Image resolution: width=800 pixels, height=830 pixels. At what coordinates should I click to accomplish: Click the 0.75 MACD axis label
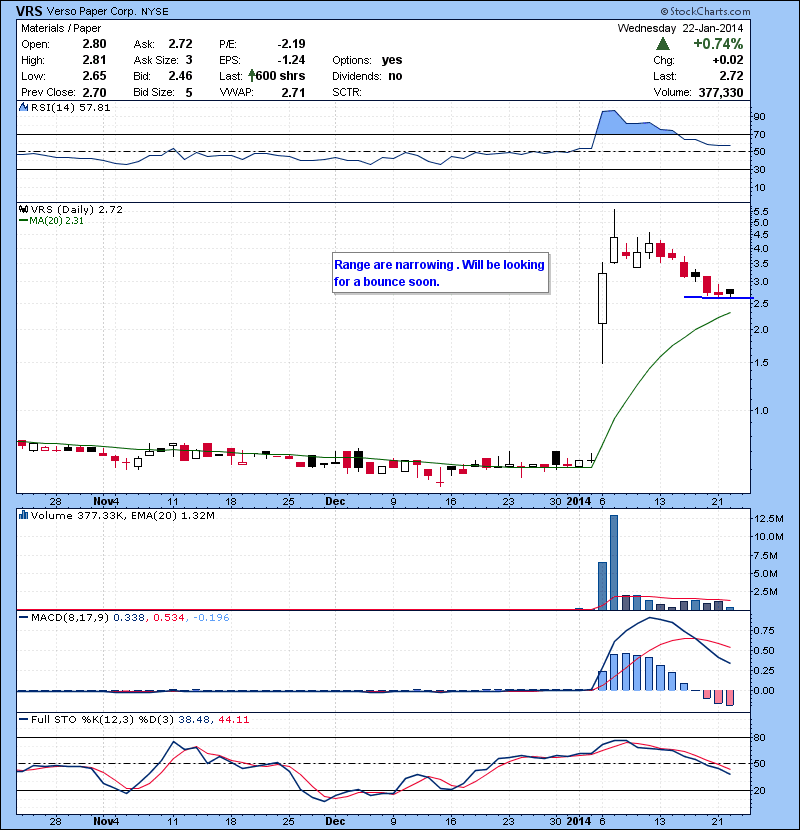pos(763,630)
